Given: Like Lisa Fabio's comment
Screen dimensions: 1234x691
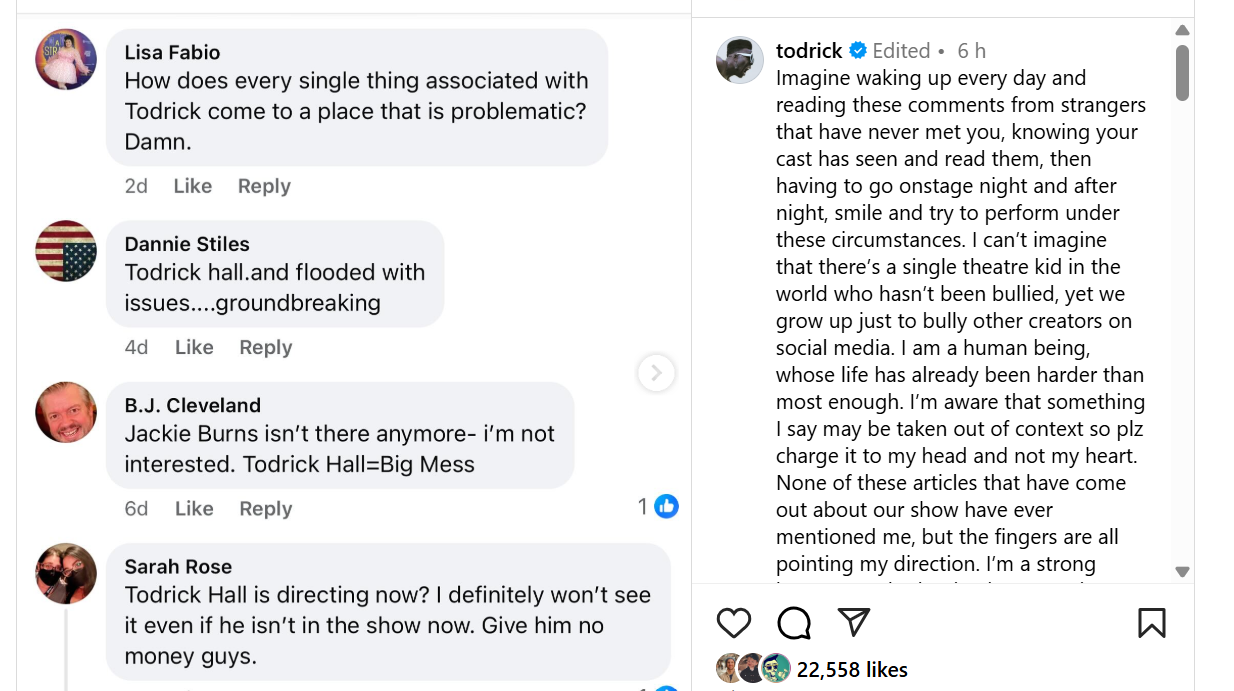Looking at the screenshot, I should tap(192, 186).
